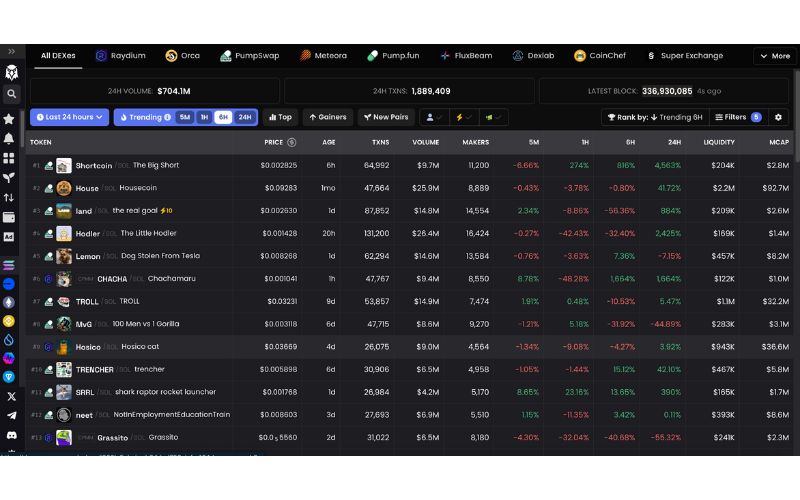Switch to the CoinChef tab
The width and height of the screenshot is (800, 500).
pos(600,56)
